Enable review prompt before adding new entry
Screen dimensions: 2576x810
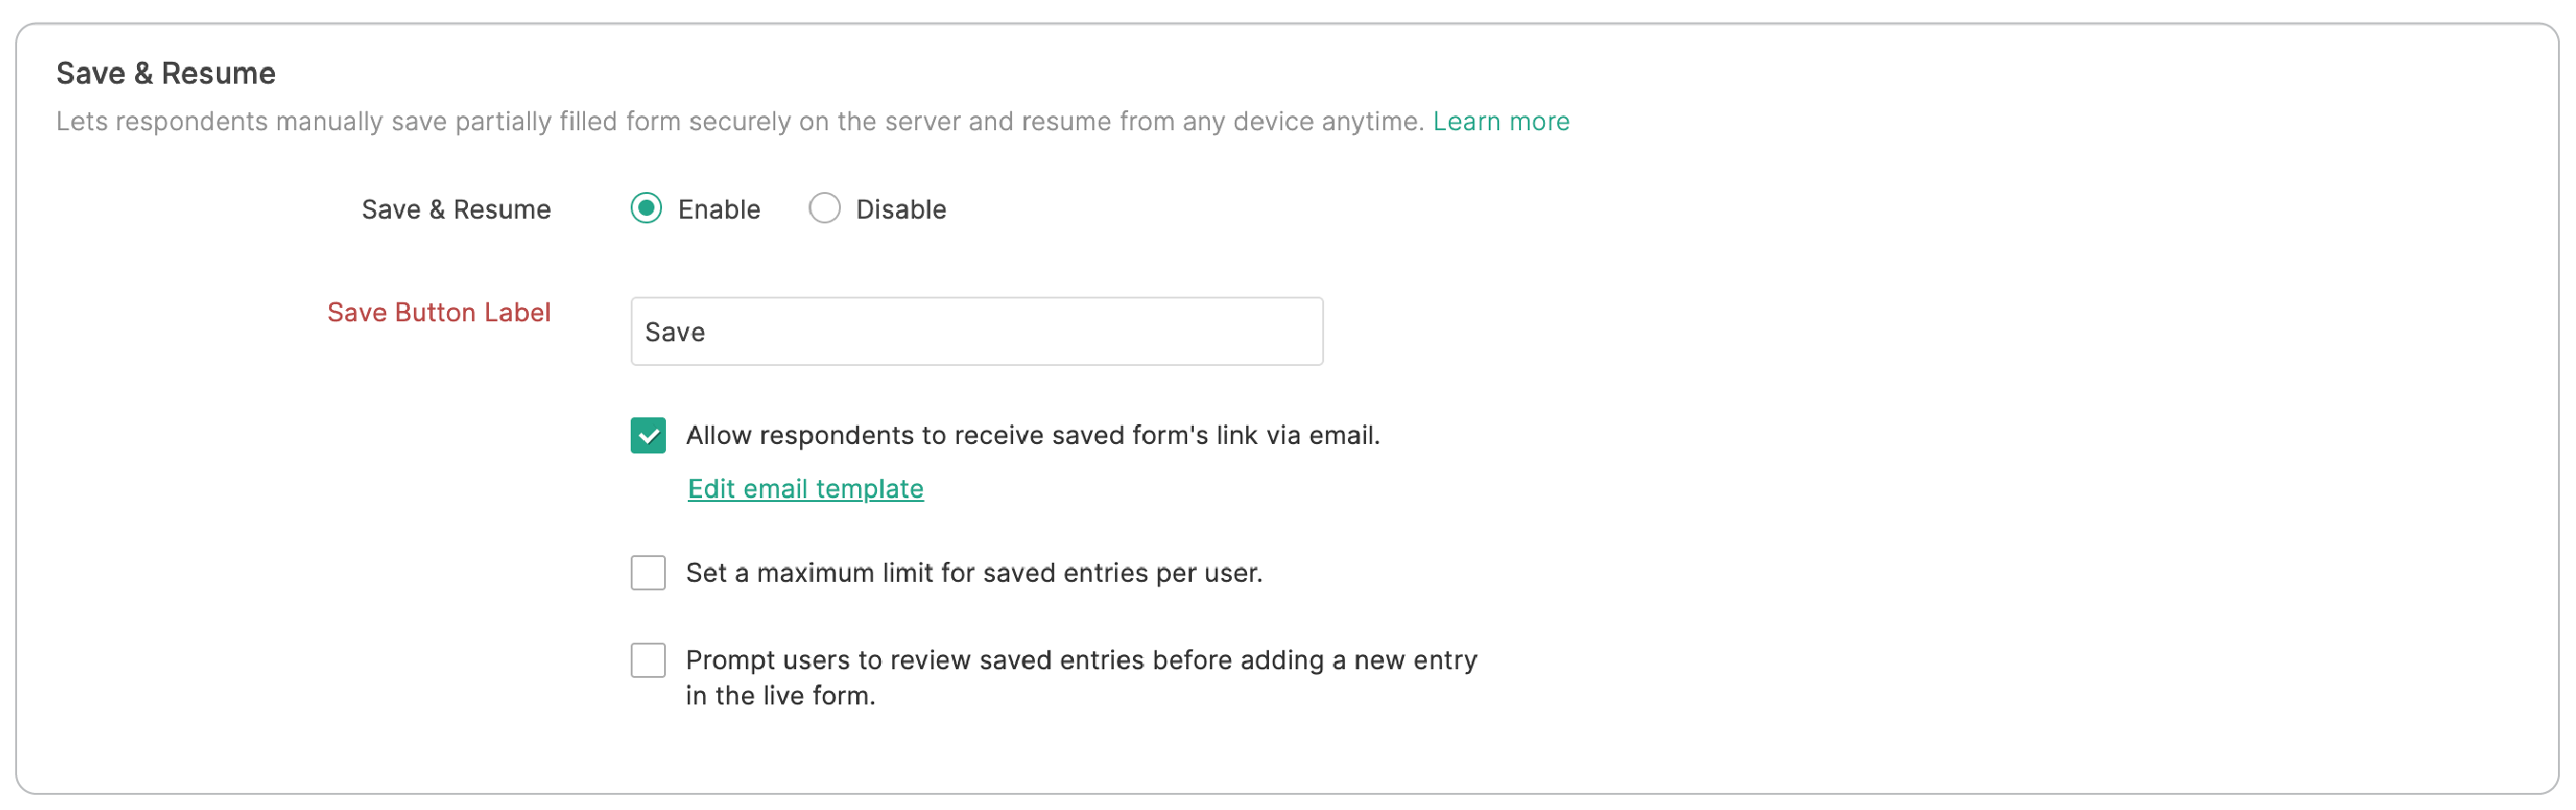point(647,659)
